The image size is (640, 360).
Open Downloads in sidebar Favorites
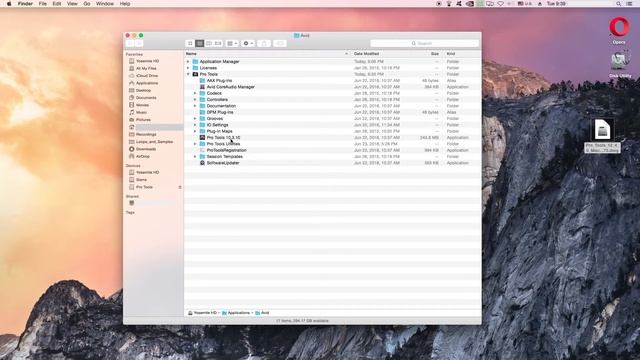[x=146, y=149]
